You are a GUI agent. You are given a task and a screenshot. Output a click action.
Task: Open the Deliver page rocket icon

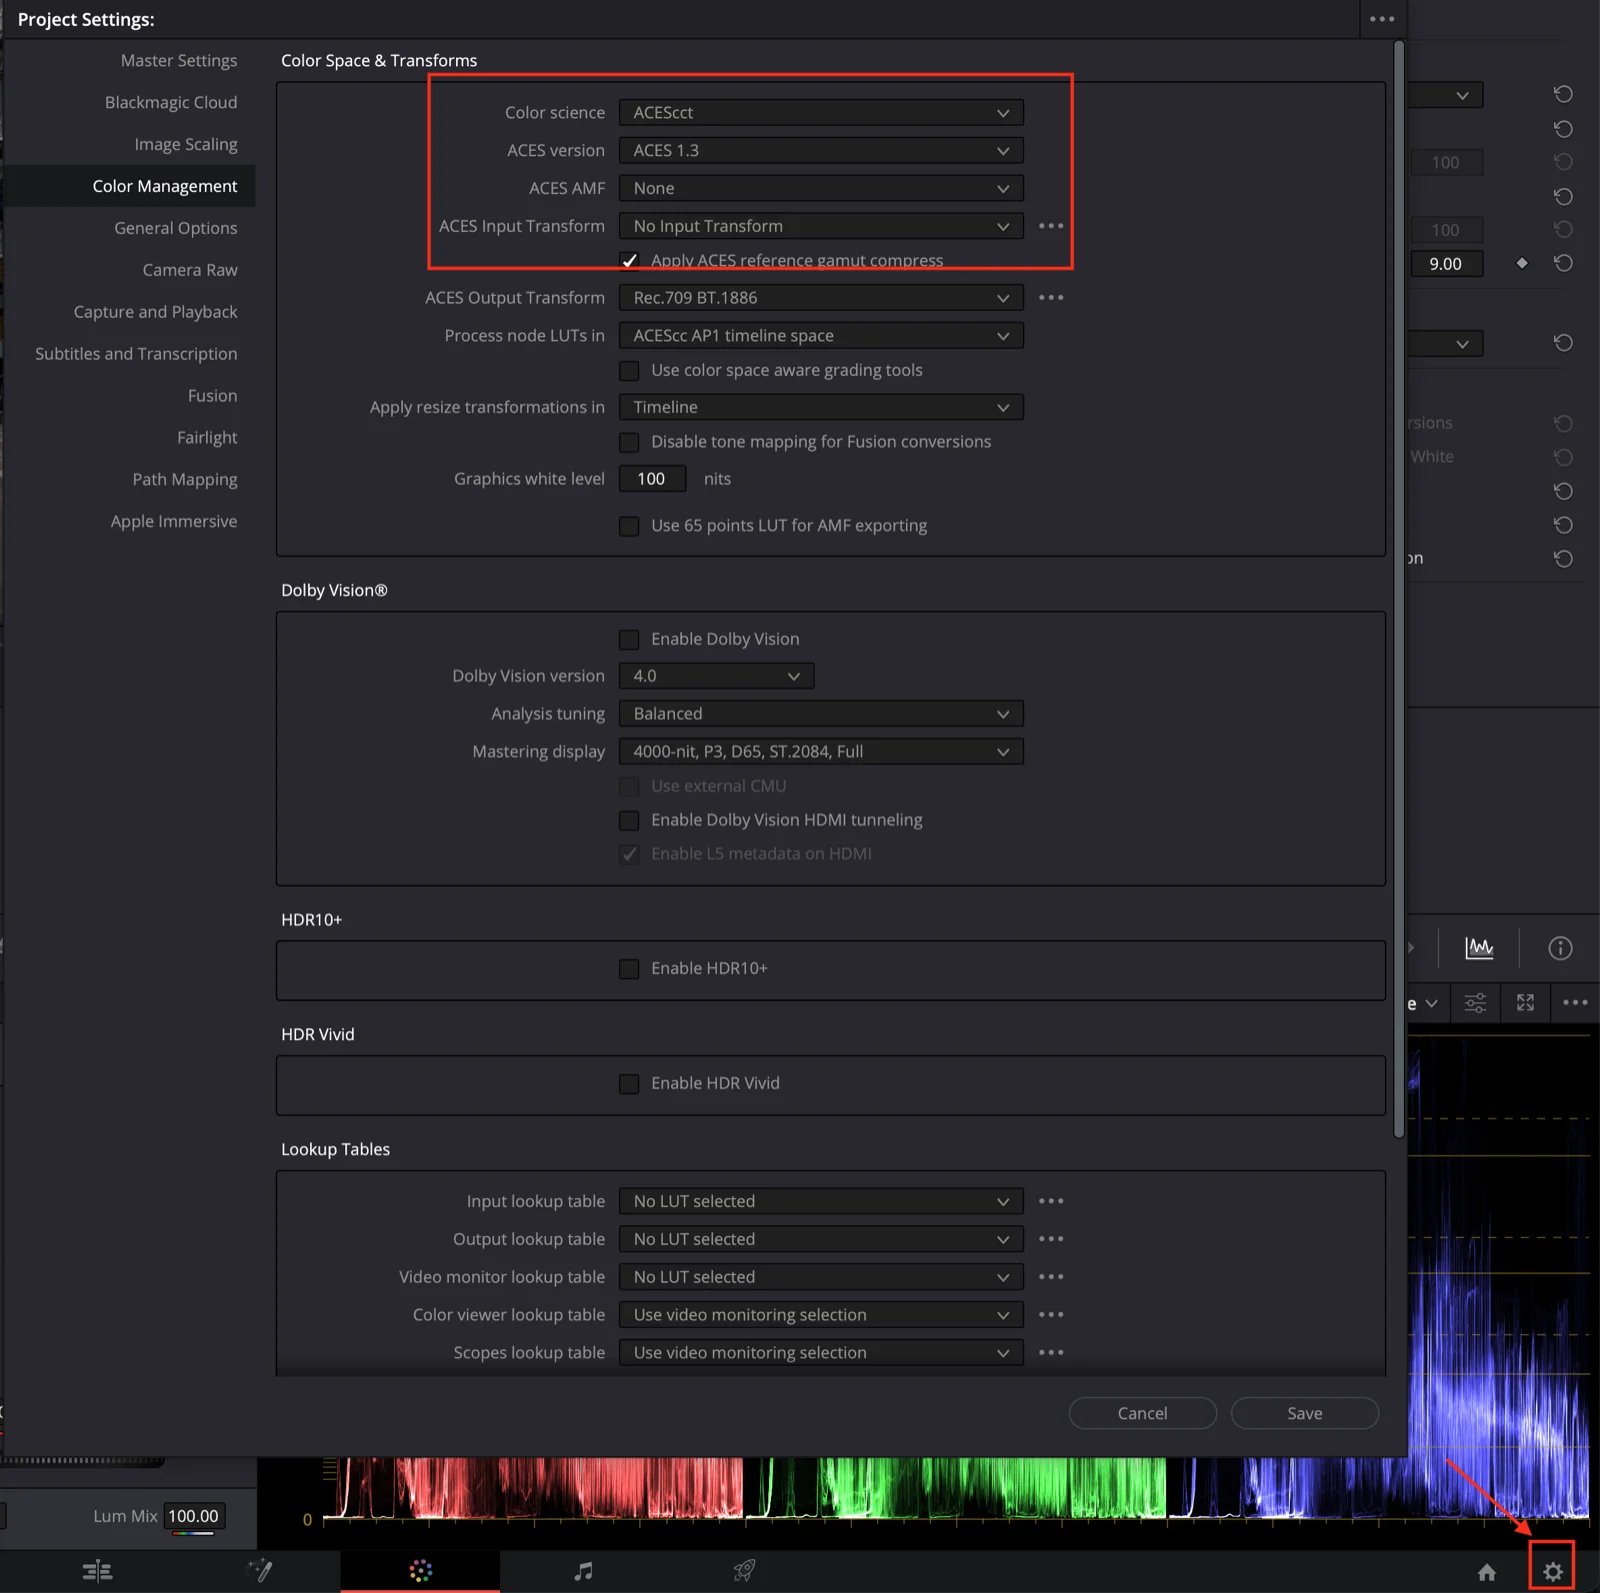tap(744, 1571)
